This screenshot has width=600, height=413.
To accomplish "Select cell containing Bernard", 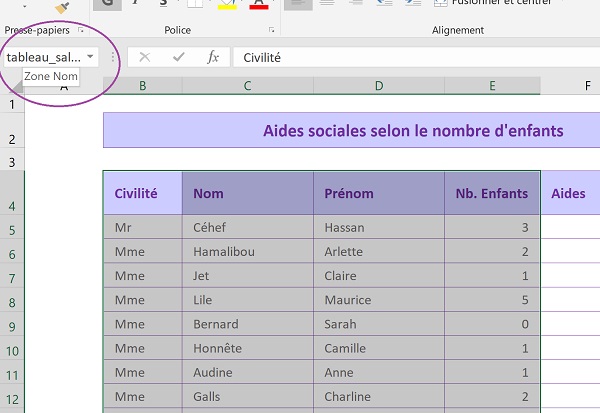I will tap(248, 324).
